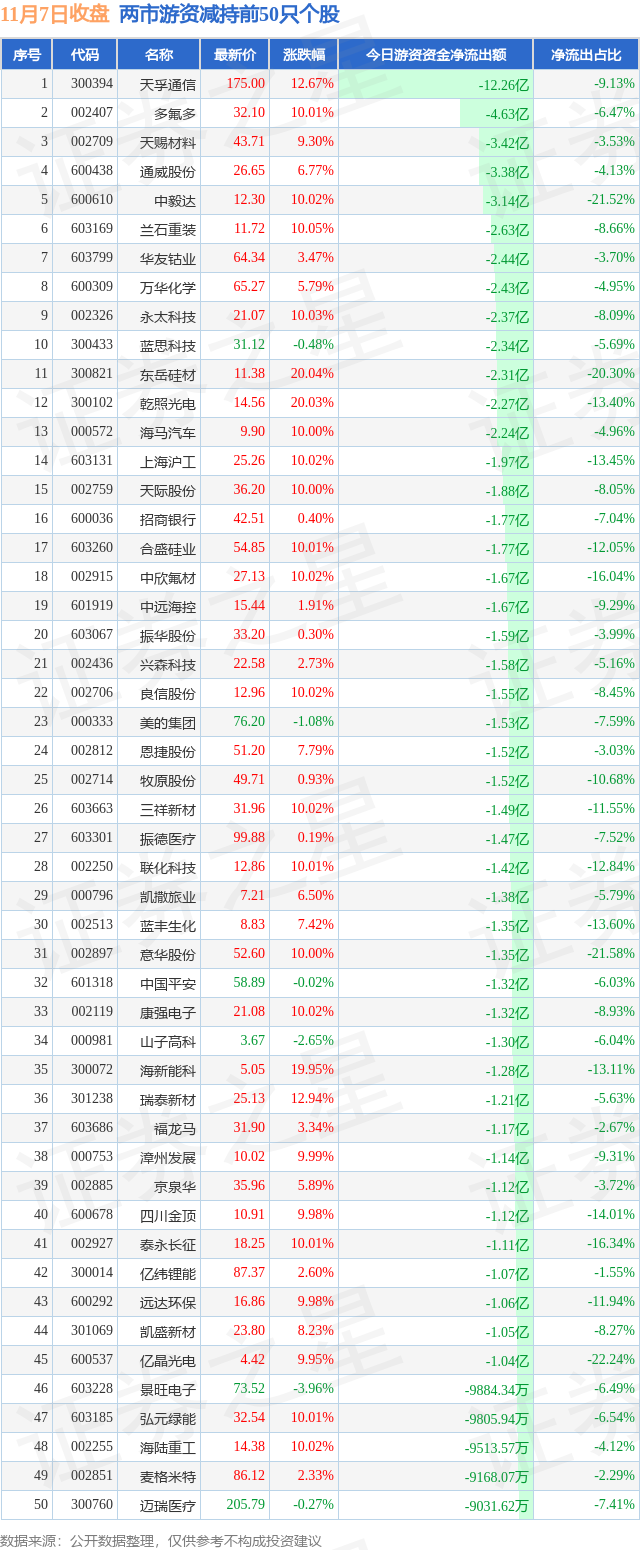Select stock name 良信股份
Screen dimensions: 640x1550
(168, 693)
